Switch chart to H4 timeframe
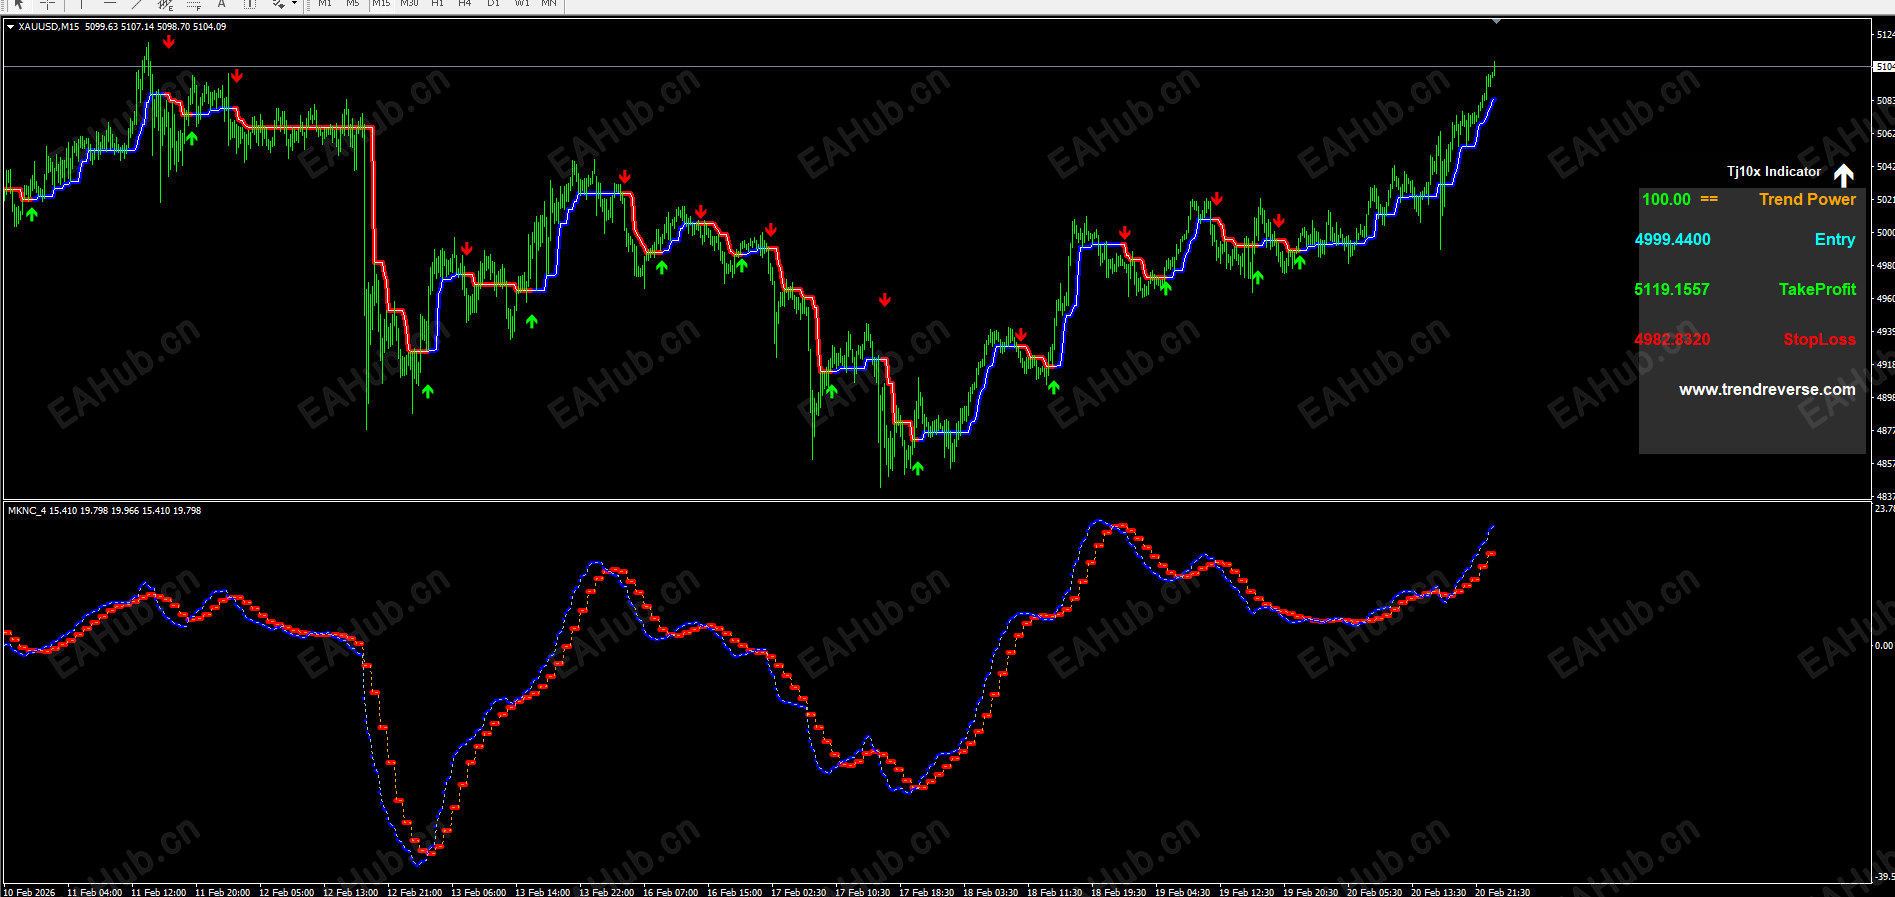The width and height of the screenshot is (1895, 897). click(x=465, y=4)
